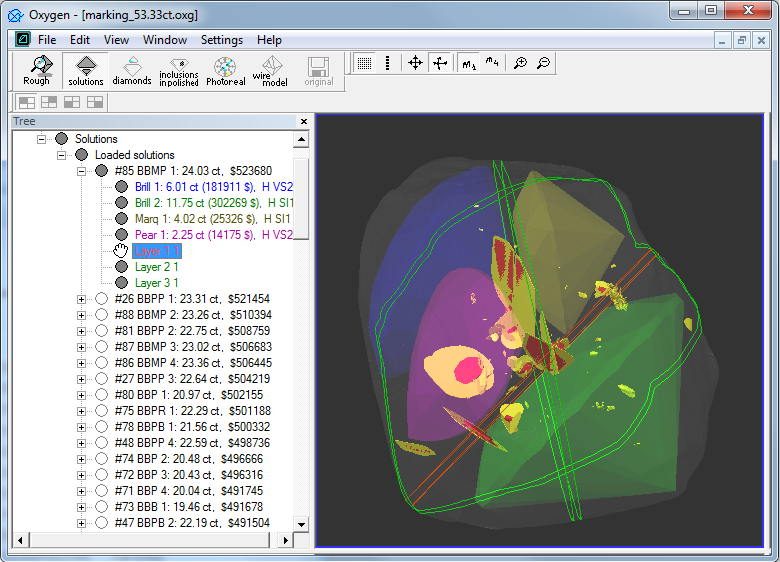
Task: Open the Settings menu
Action: coord(221,40)
